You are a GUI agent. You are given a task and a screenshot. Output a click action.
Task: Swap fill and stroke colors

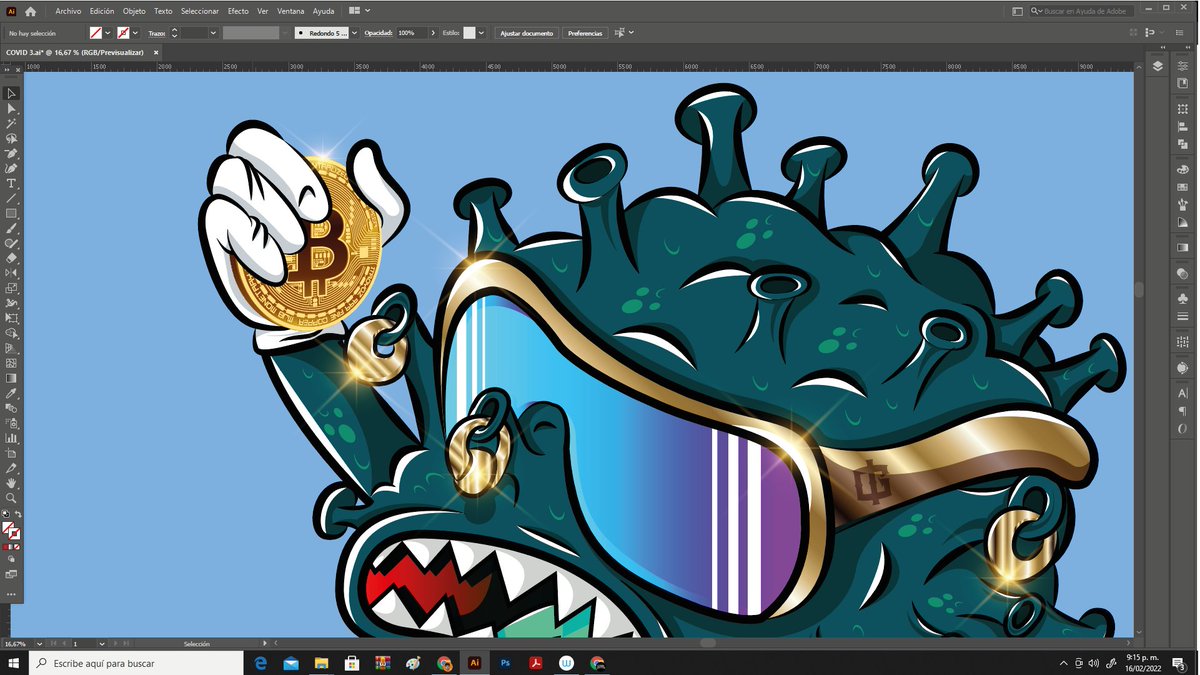(17, 515)
